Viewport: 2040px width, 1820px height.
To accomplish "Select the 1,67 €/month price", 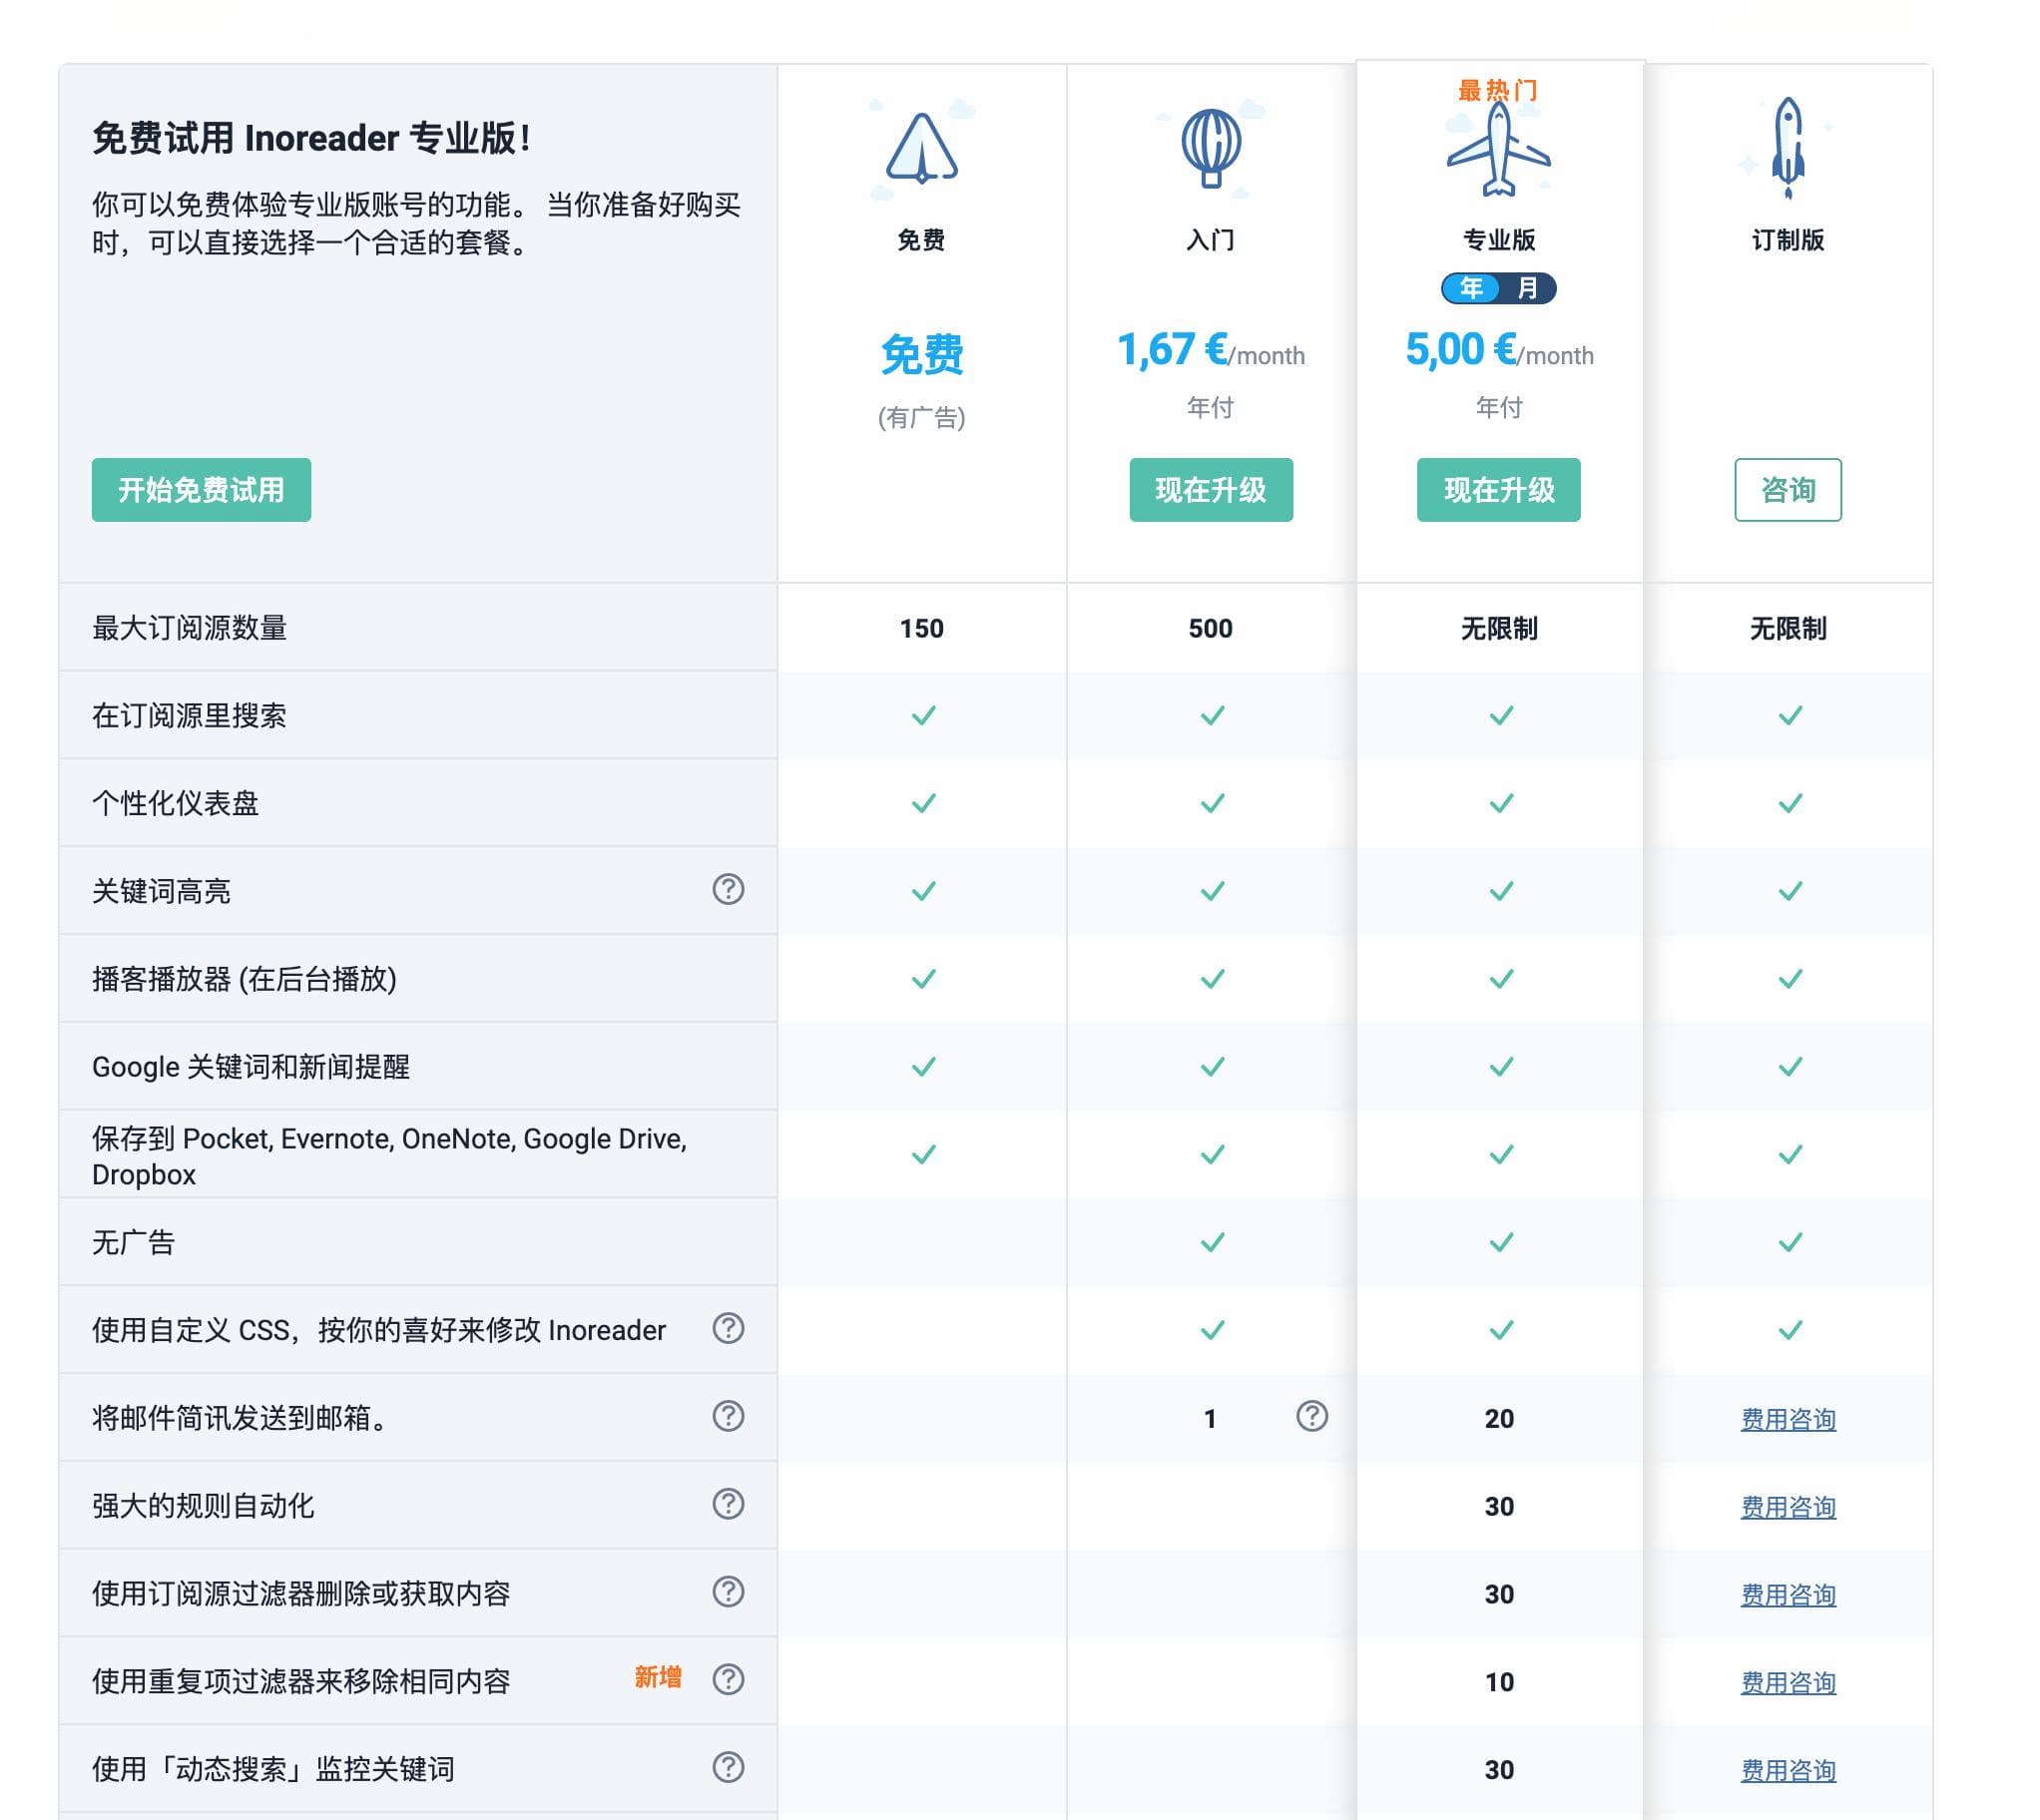I will pos(1210,351).
